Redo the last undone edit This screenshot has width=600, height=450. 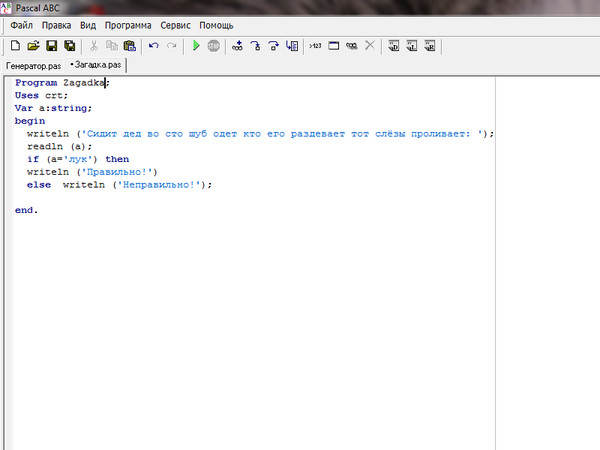171,46
